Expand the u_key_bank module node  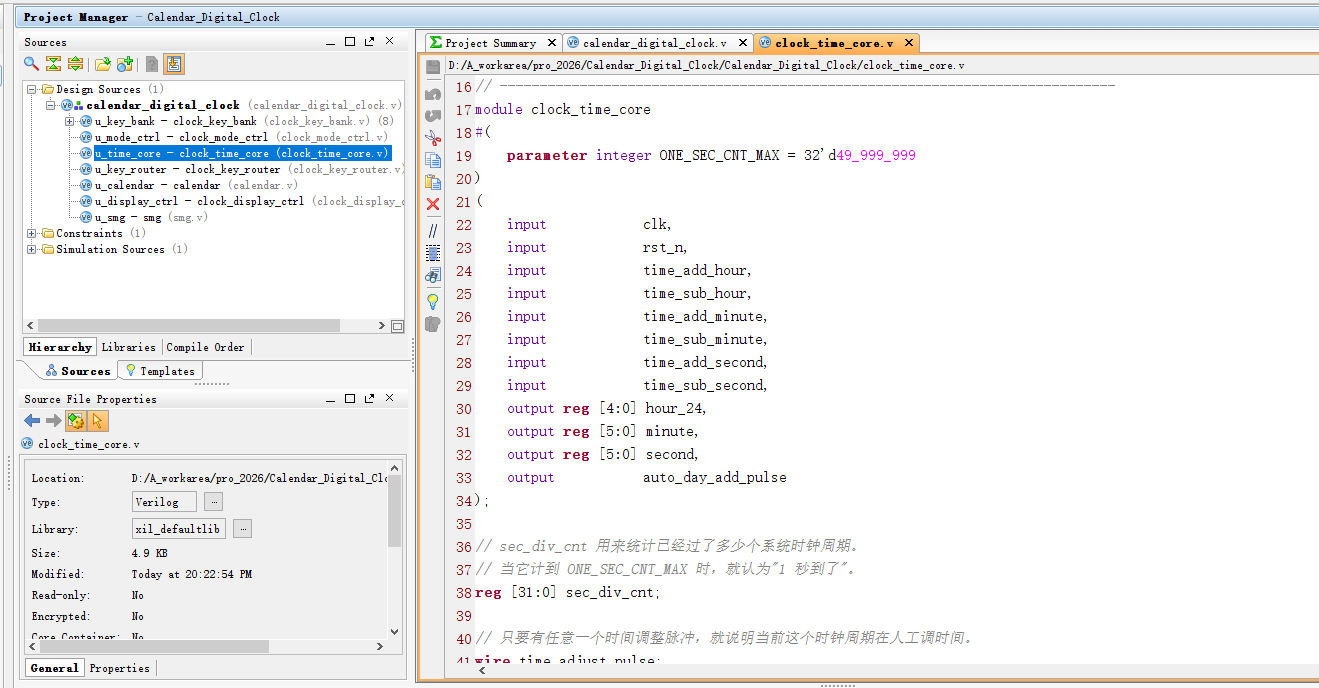click(70, 121)
